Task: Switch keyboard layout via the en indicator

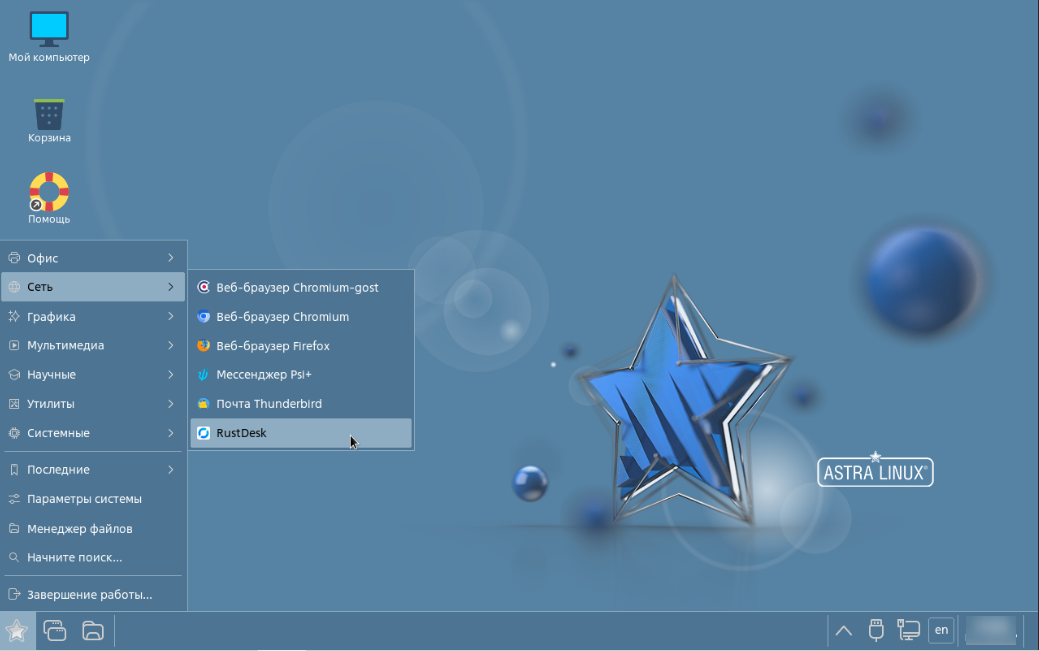Action: tap(941, 630)
